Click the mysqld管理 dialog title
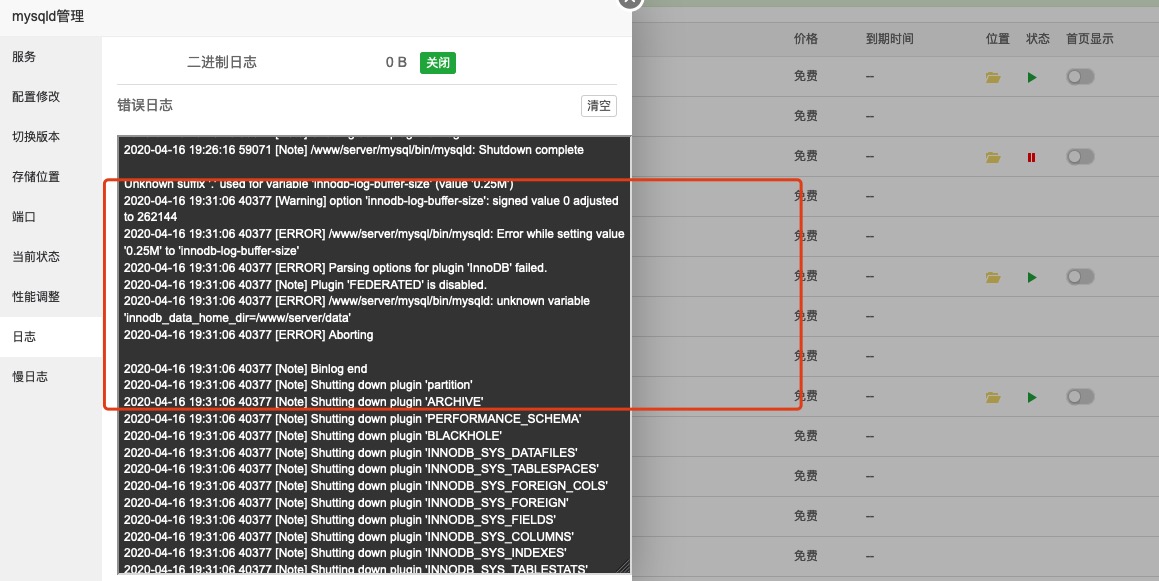1159x581 pixels. pyautogui.click(x=48, y=16)
